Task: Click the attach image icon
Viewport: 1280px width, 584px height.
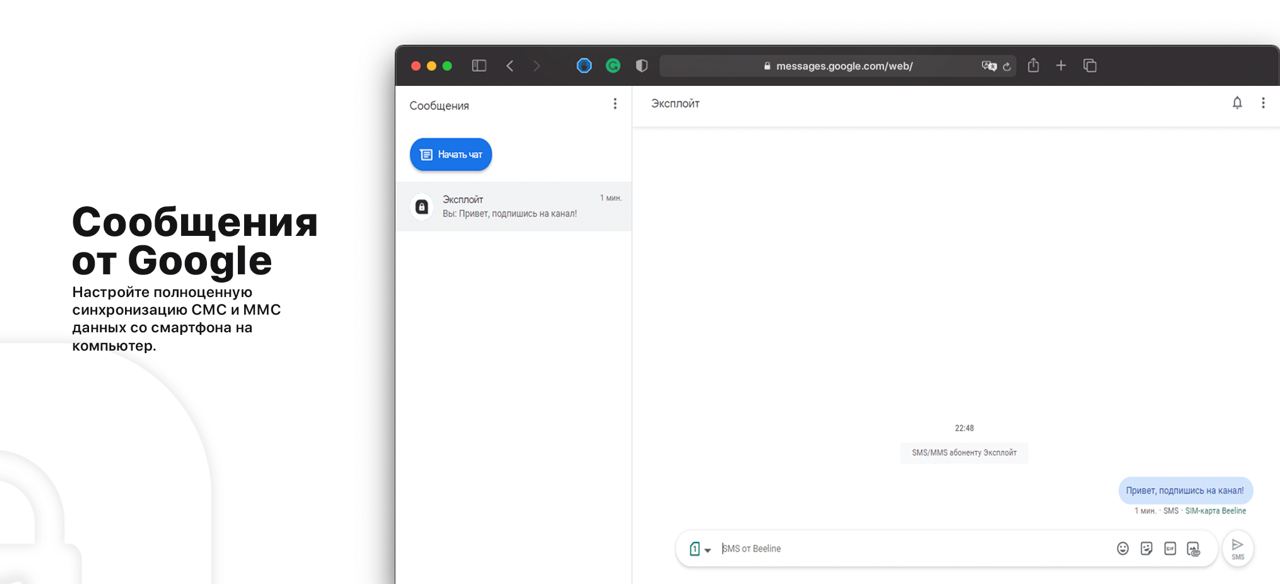Action: [x=1193, y=549]
